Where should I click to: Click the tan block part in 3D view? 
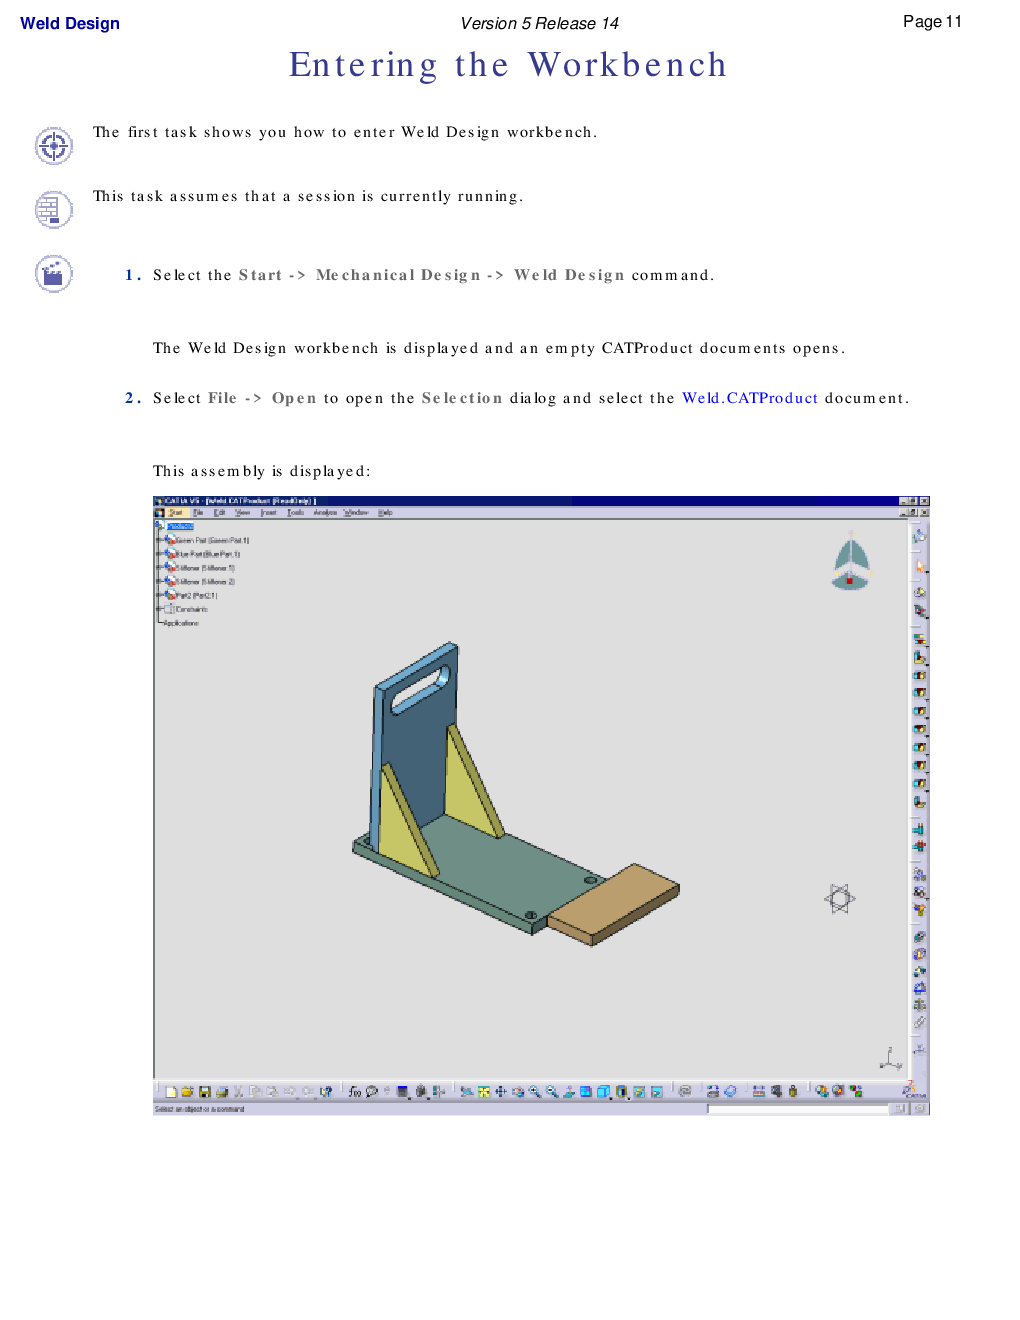coord(614,904)
